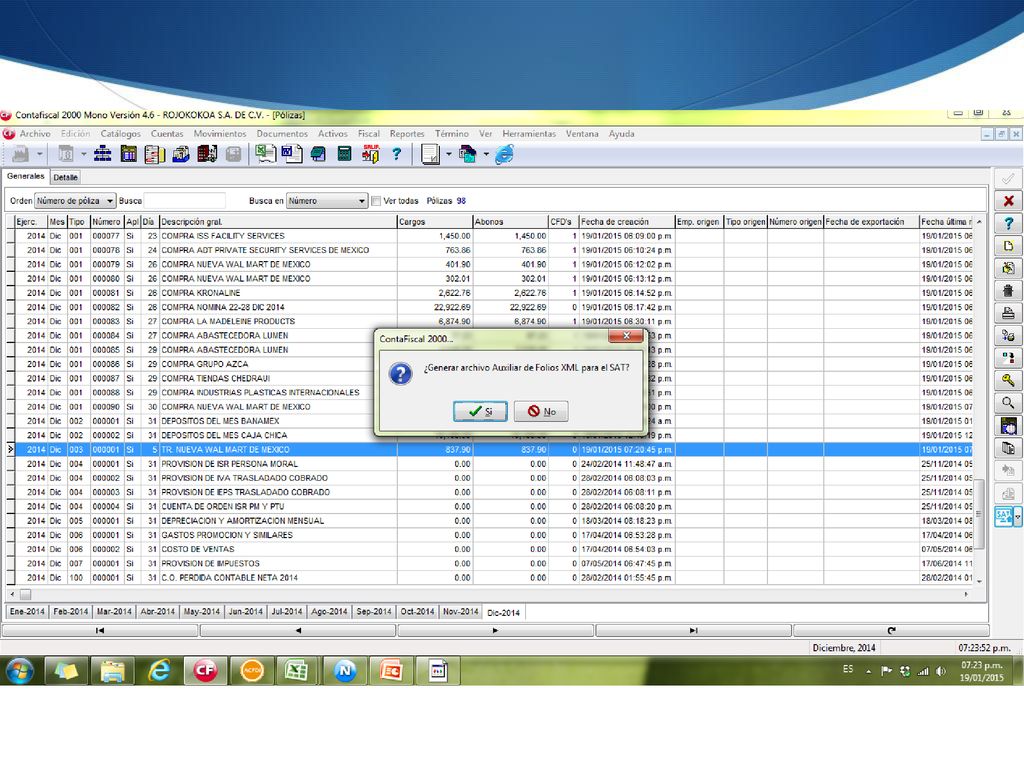
Task: Select row 'COSTO DE VENTAS'
Action: pyautogui.click(x=492, y=549)
